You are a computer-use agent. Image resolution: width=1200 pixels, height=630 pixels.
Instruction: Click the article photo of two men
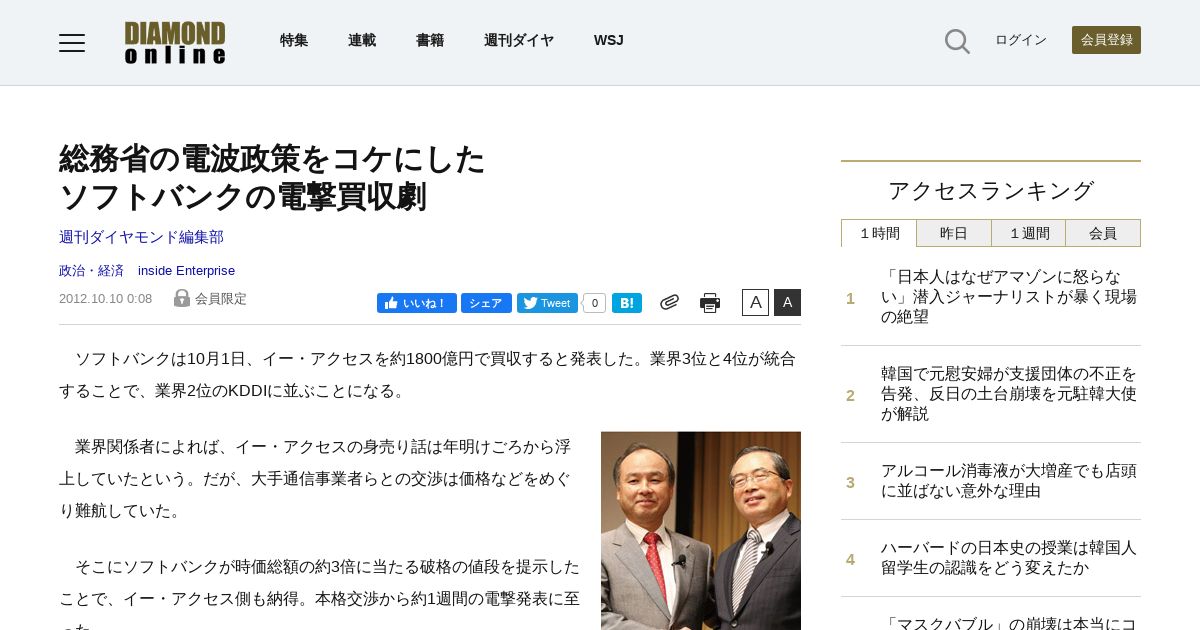(x=701, y=531)
